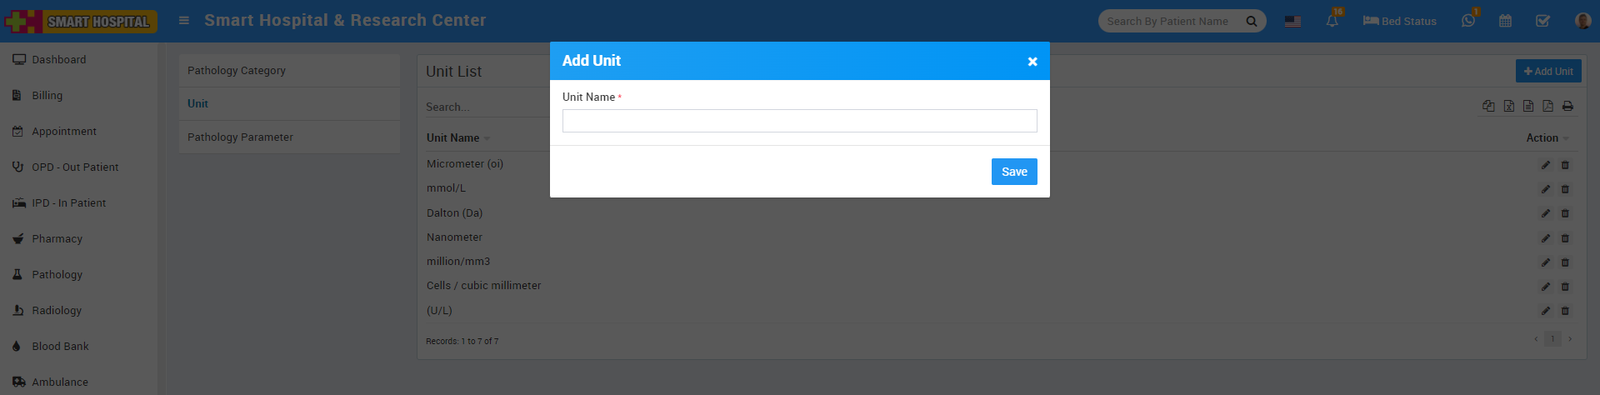The width and height of the screenshot is (1600, 395).
Task: Open user profile avatar menu
Action: coord(1583,21)
